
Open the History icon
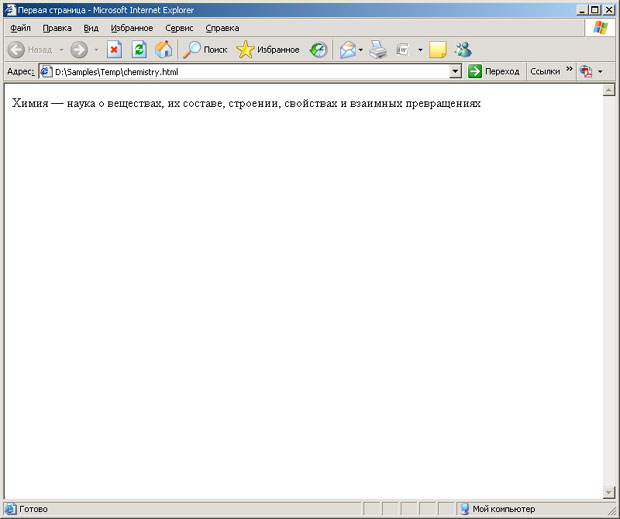(x=318, y=50)
